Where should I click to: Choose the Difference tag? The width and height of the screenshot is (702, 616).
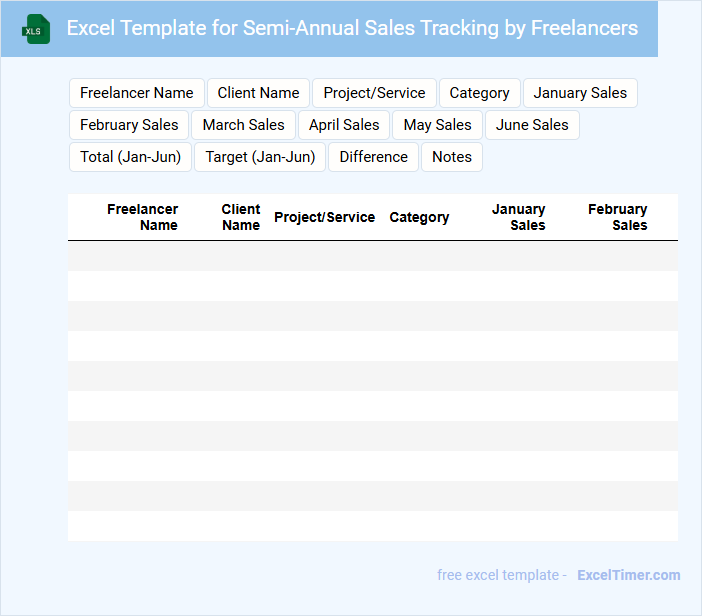pyautogui.click(x=373, y=157)
